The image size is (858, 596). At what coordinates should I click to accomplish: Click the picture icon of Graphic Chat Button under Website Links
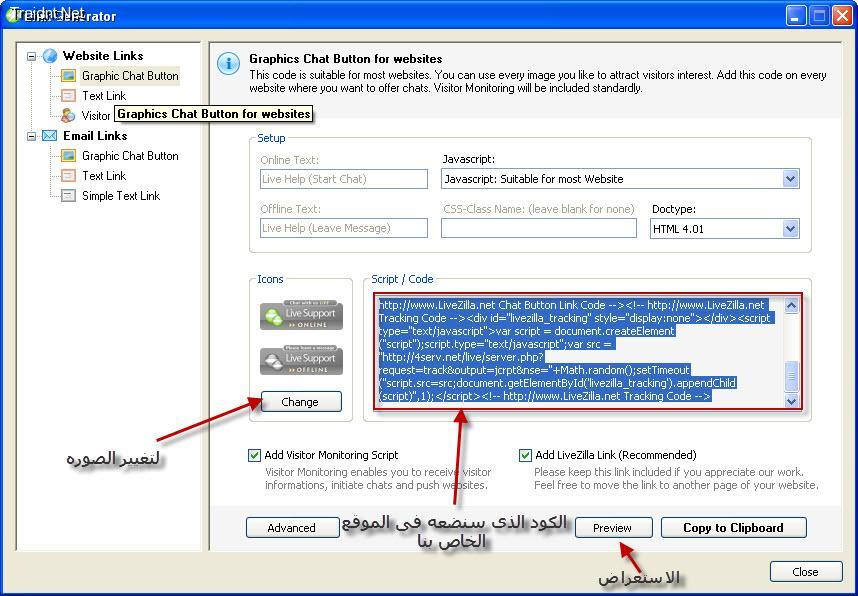[68, 76]
